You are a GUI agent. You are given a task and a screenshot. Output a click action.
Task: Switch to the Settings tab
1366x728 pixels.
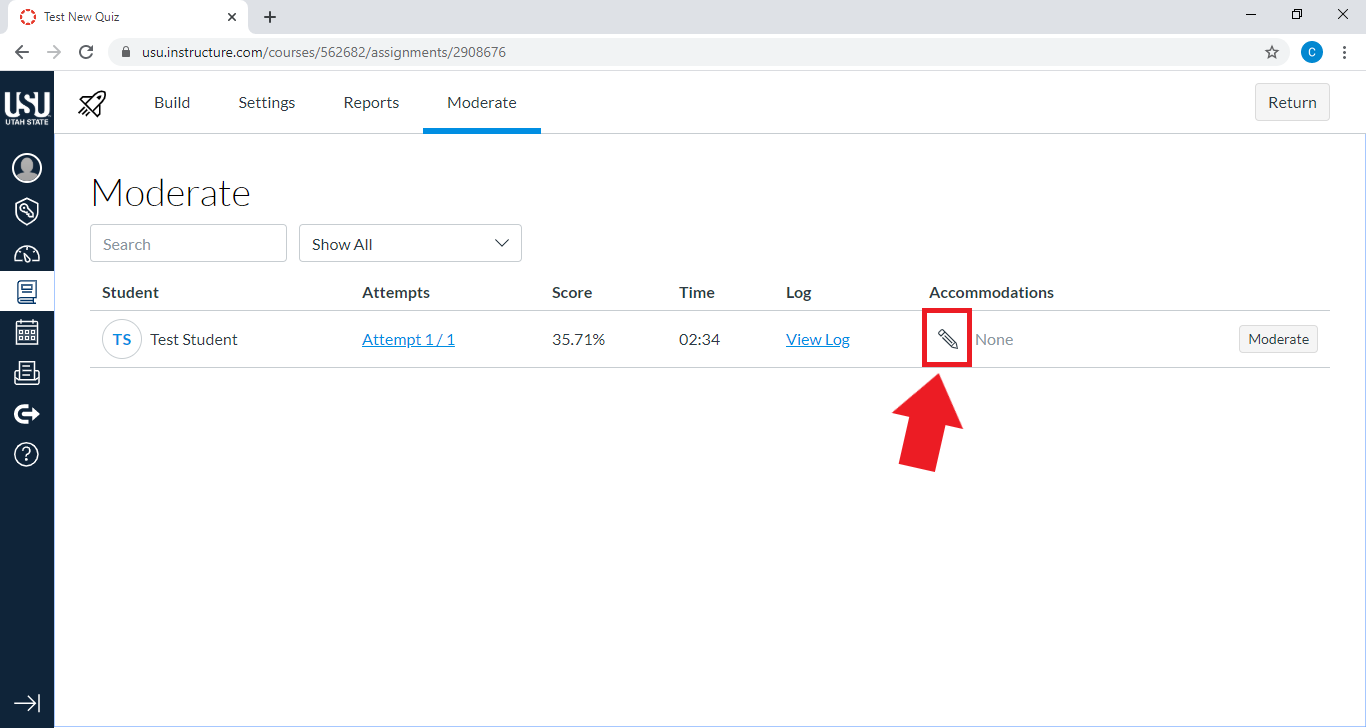click(x=266, y=103)
